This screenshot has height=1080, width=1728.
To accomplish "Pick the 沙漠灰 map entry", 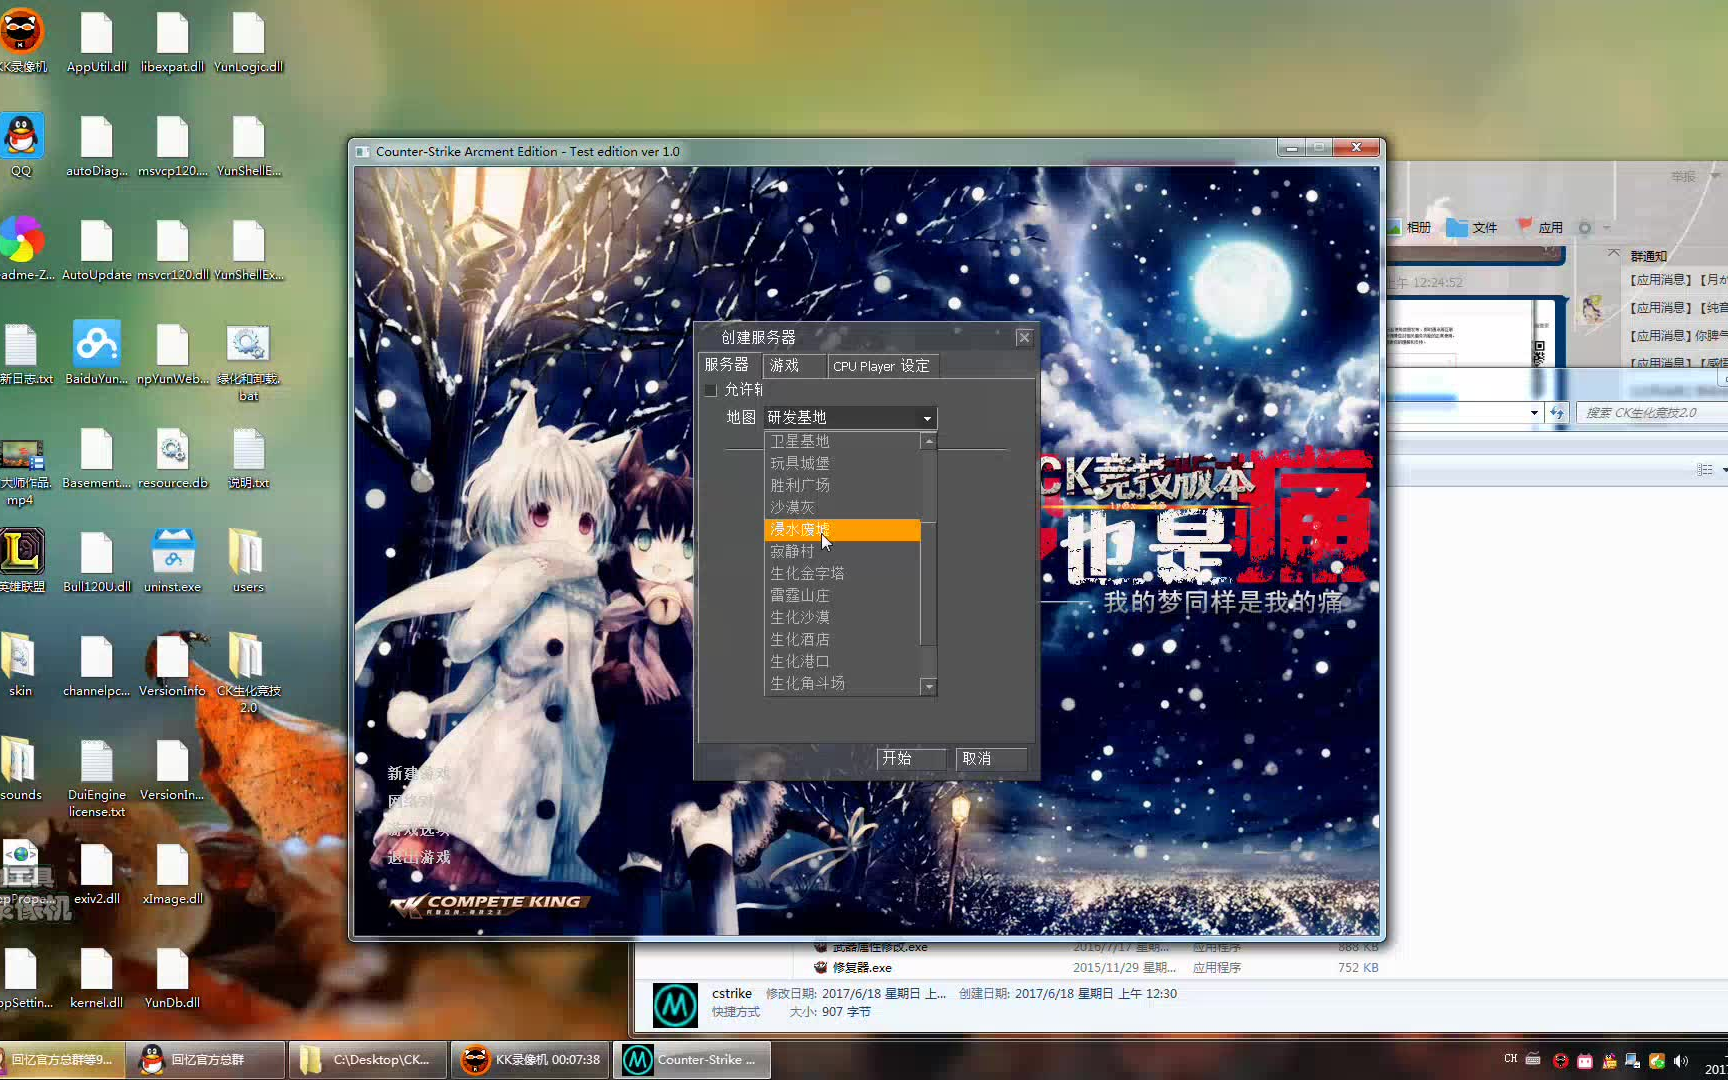I will tap(842, 507).
